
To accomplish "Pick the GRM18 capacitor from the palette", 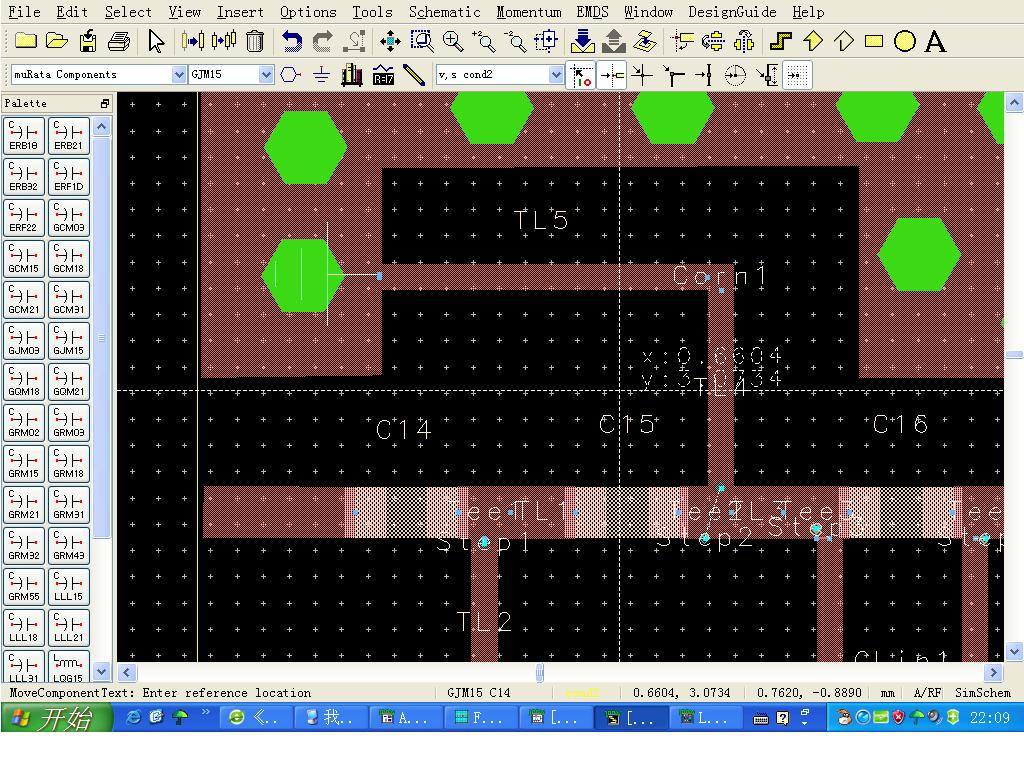I will click(x=69, y=463).
